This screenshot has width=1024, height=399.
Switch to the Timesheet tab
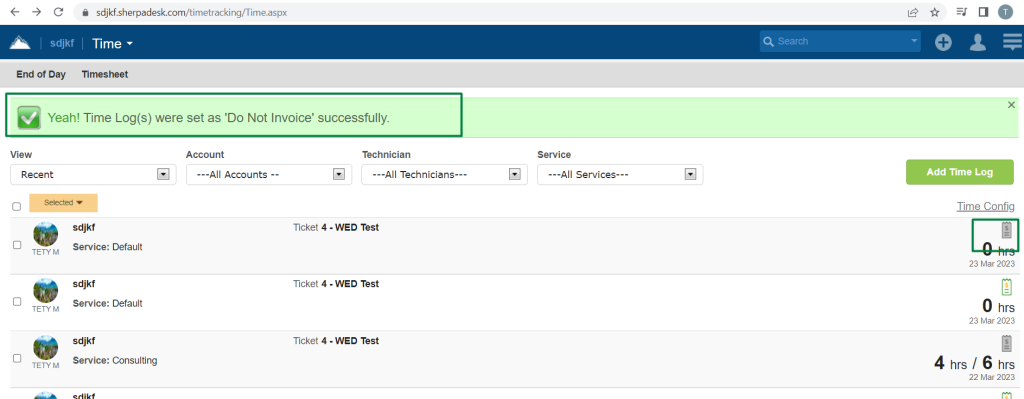(x=104, y=74)
